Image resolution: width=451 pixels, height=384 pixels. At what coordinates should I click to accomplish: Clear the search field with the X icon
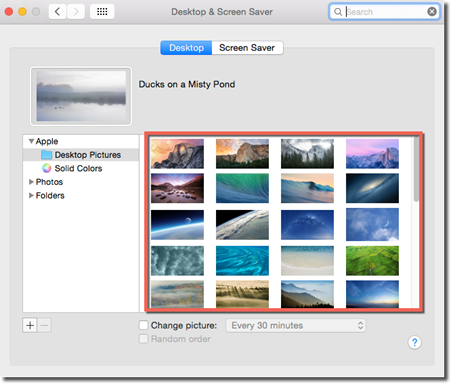[432, 12]
